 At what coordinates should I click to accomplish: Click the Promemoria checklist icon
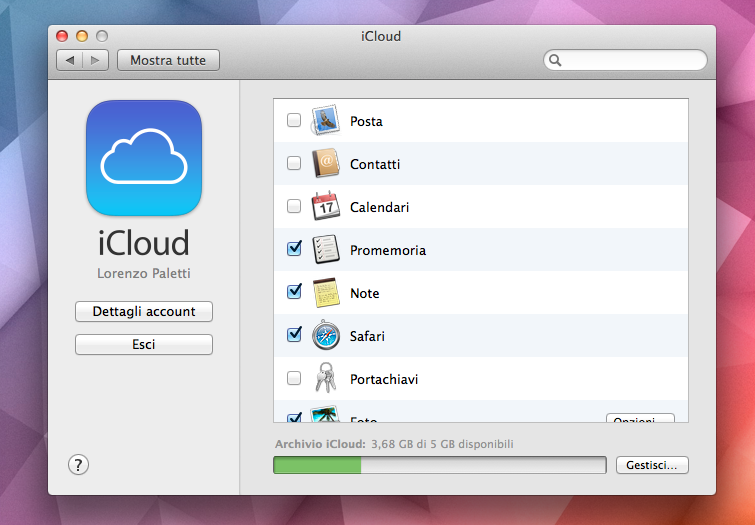[326, 249]
